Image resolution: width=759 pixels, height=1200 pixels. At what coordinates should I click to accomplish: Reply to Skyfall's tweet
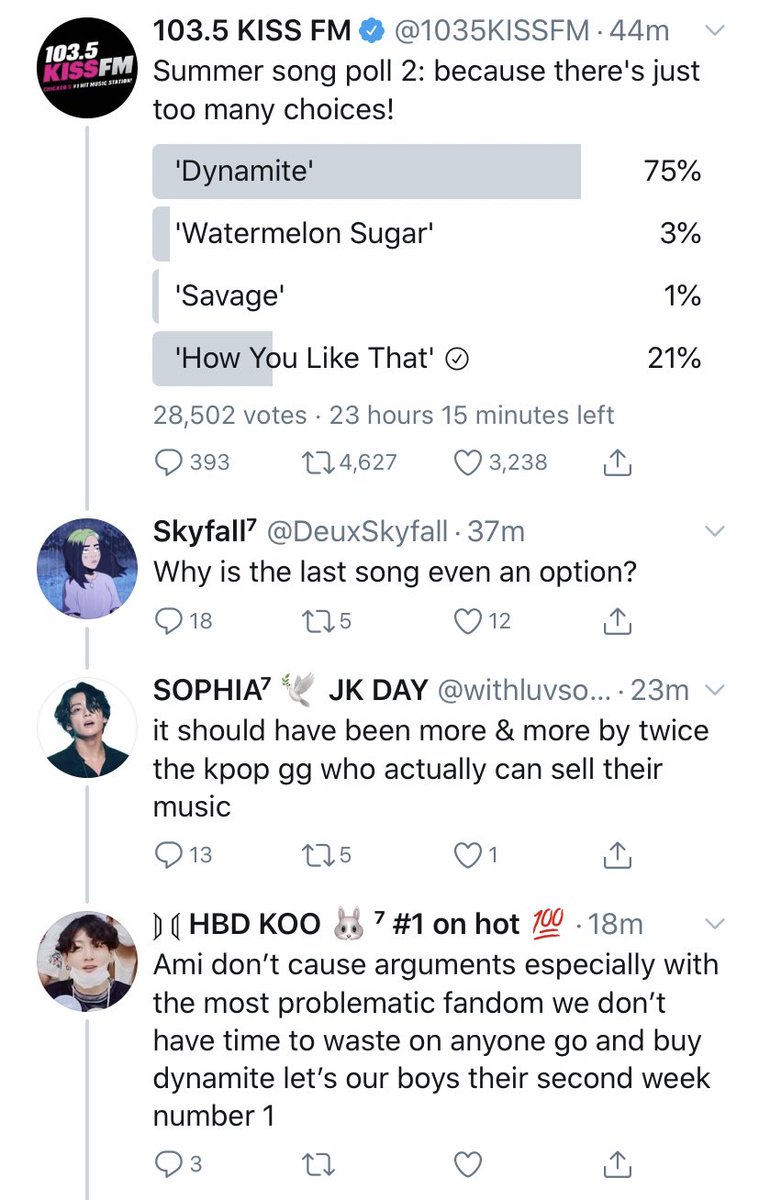[x=185, y=621]
